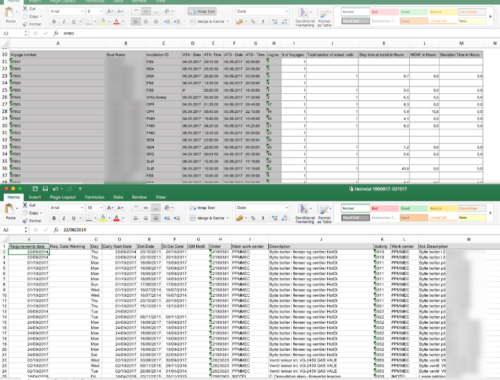Open Date number format dropdown in lower ribbon

(262, 208)
